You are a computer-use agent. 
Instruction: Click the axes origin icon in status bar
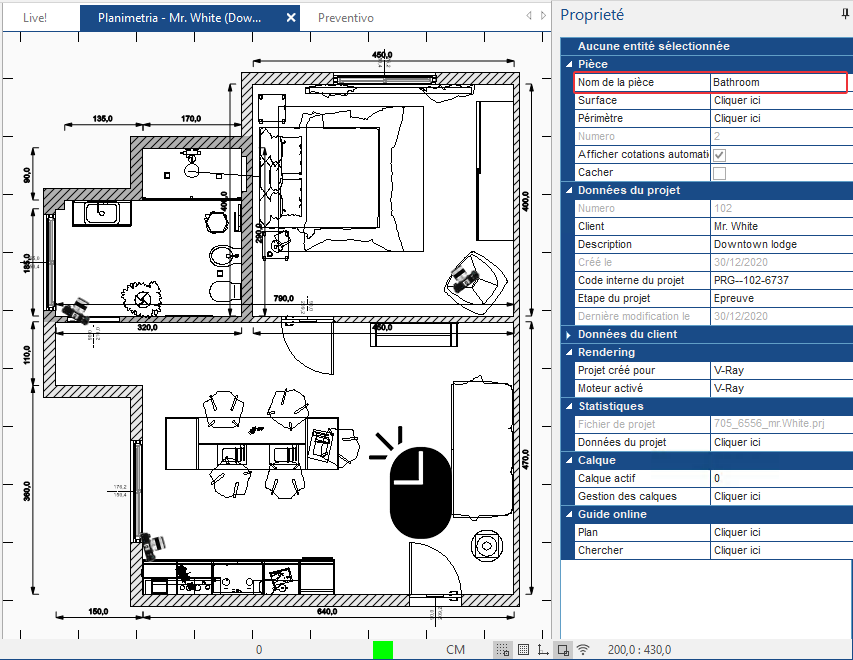coord(543,650)
